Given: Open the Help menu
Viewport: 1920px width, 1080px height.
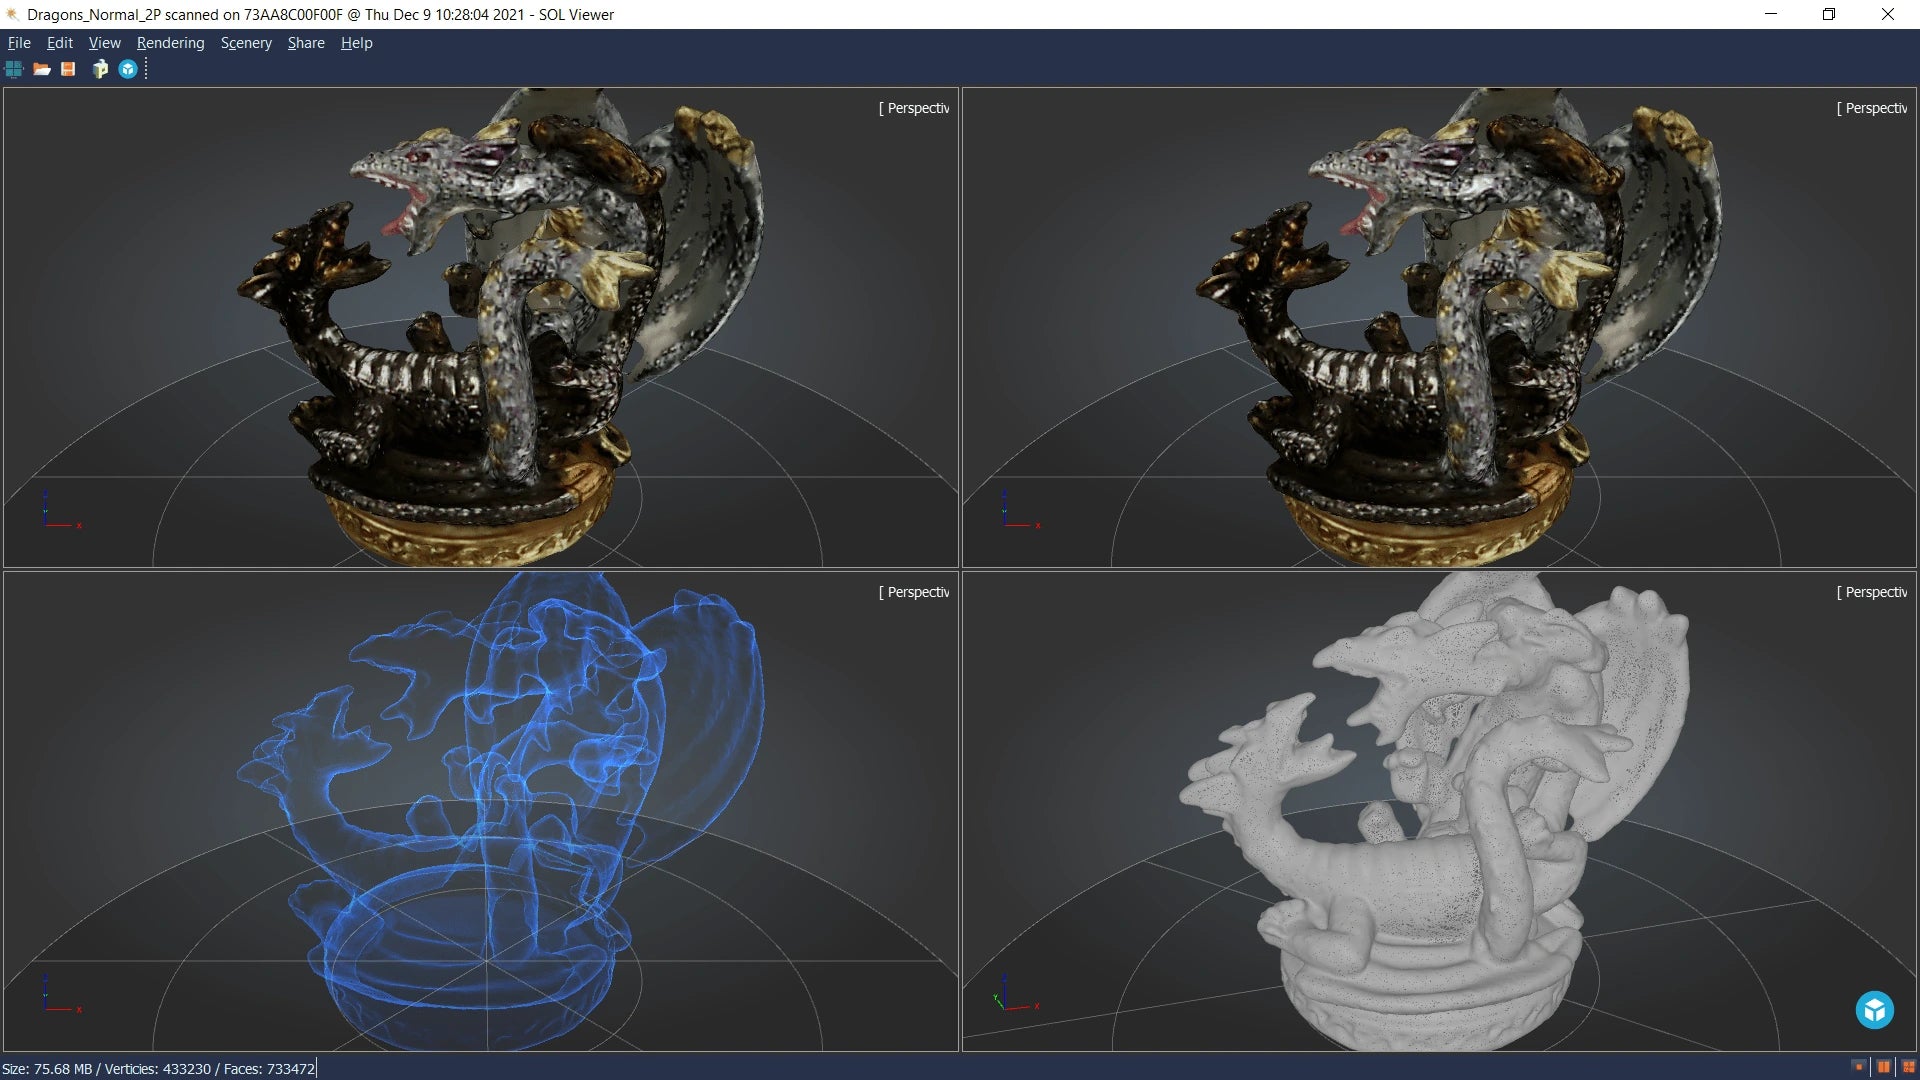Looking at the screenshot, I should [x=356, y=43].
